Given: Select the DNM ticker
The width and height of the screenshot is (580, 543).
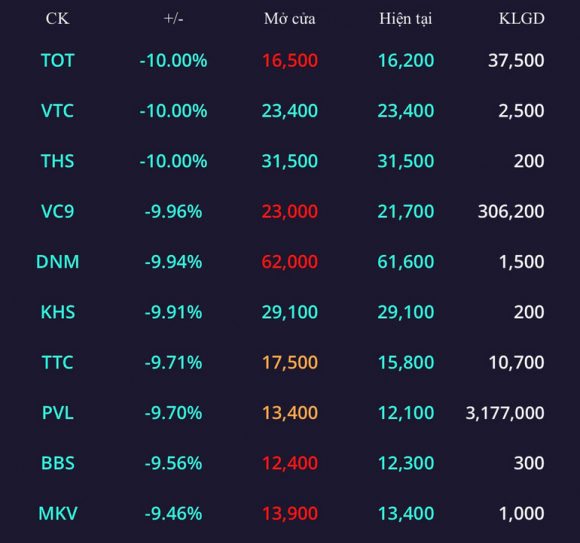Looking at the screenshot, I should pos(58,262).
